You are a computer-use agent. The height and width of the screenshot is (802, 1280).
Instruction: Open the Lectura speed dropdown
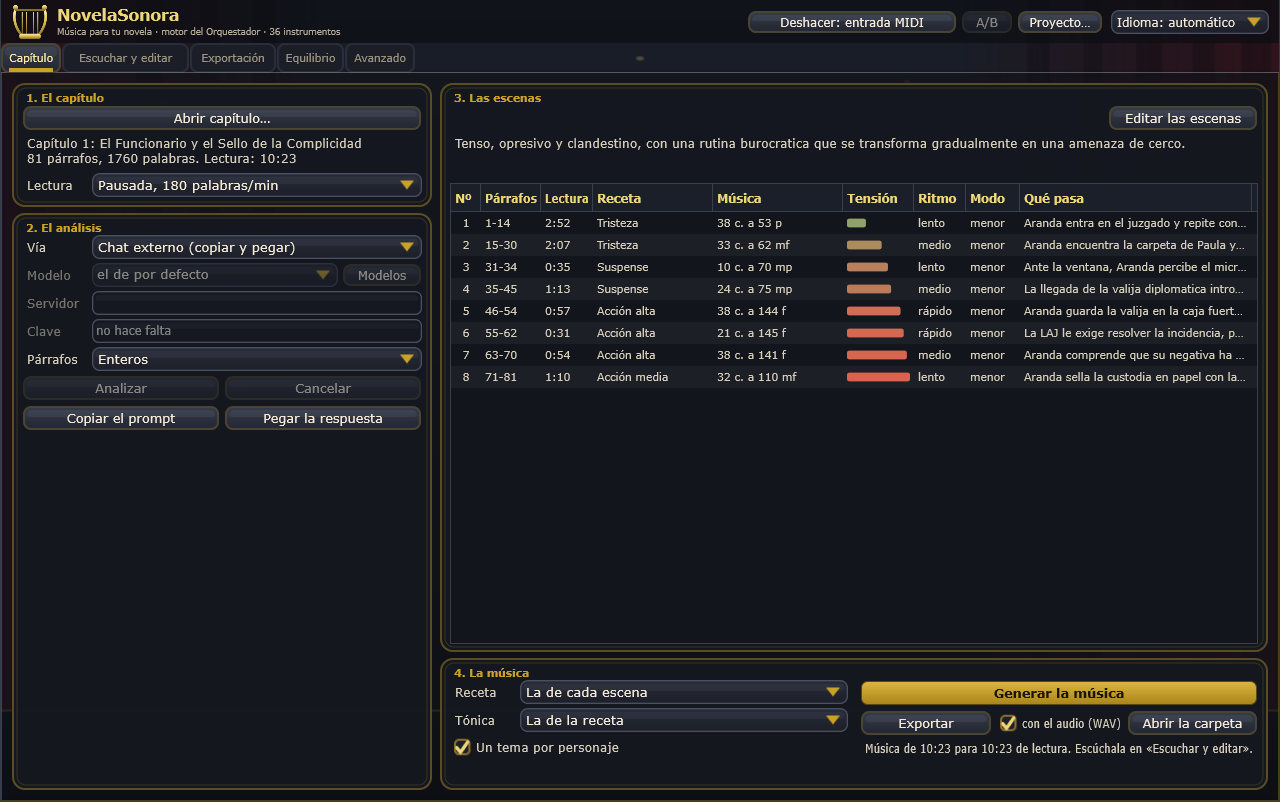coord(257,185)
